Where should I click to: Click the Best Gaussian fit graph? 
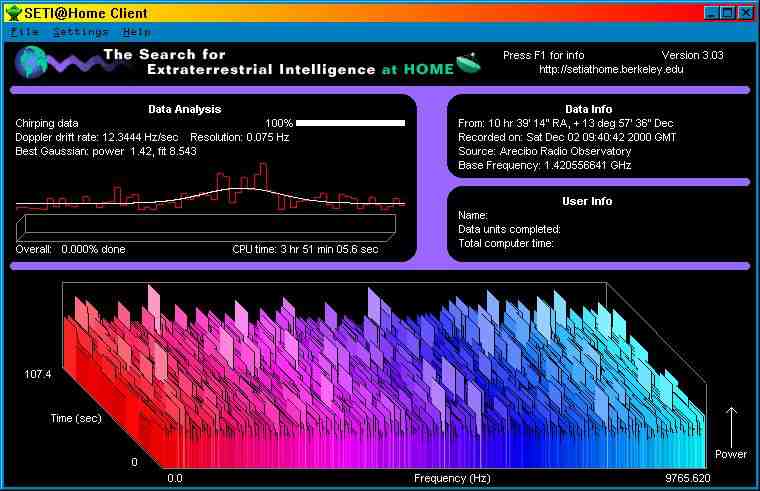pyautogui.click(x=210, y=187)
